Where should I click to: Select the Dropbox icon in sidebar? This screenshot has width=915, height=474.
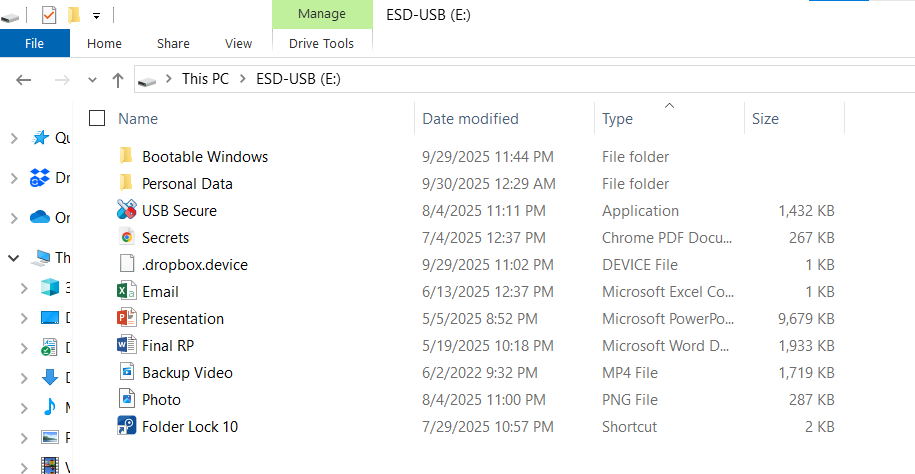pos(40,177)
